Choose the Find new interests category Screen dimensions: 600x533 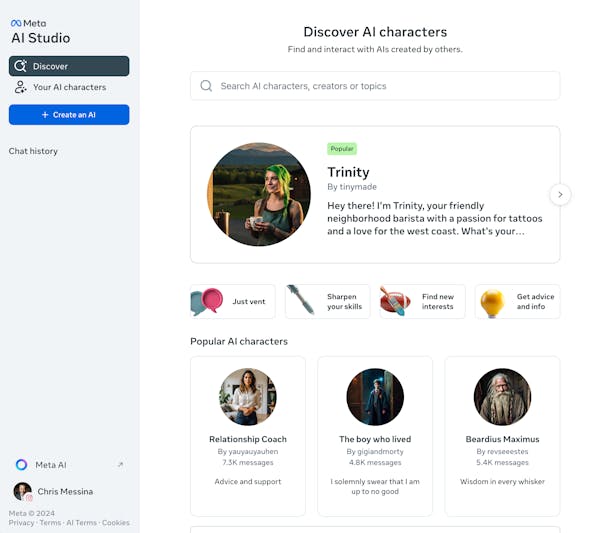click(x=422, y=302)
